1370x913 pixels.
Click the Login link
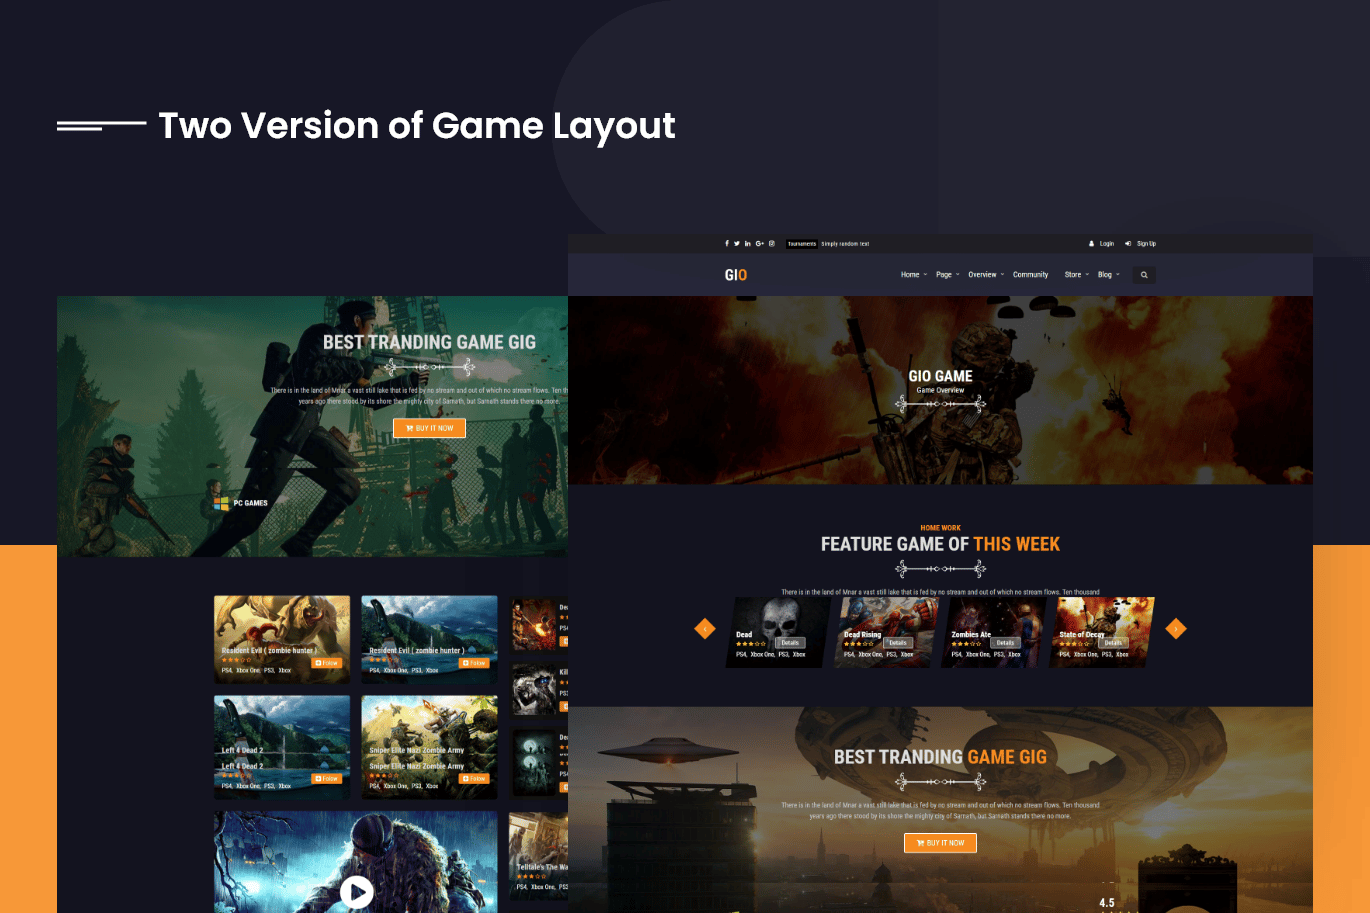point(1101,243)
